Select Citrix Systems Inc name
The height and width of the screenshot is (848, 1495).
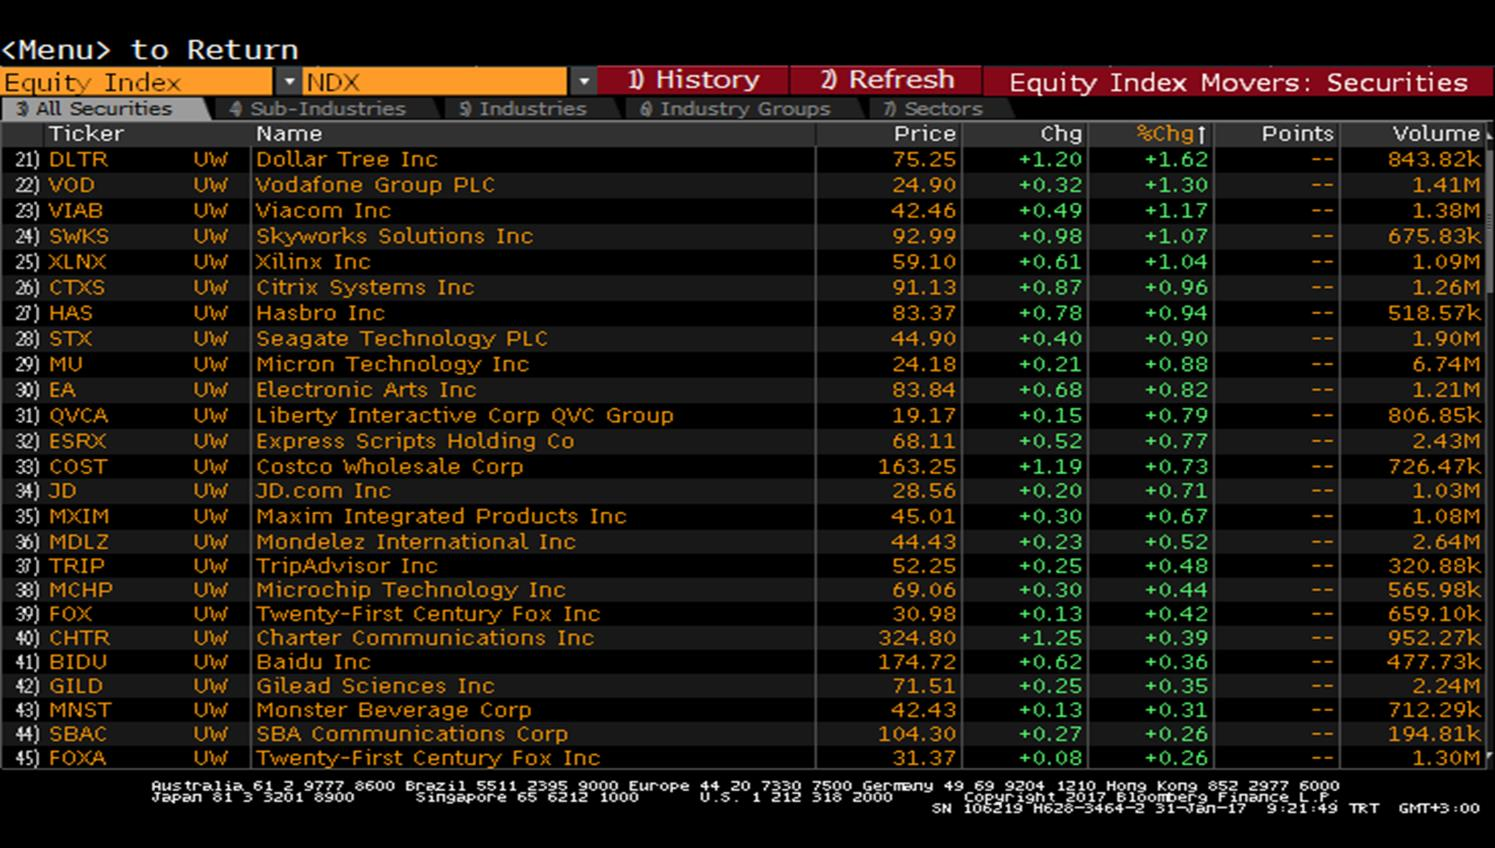click(365, 288)
